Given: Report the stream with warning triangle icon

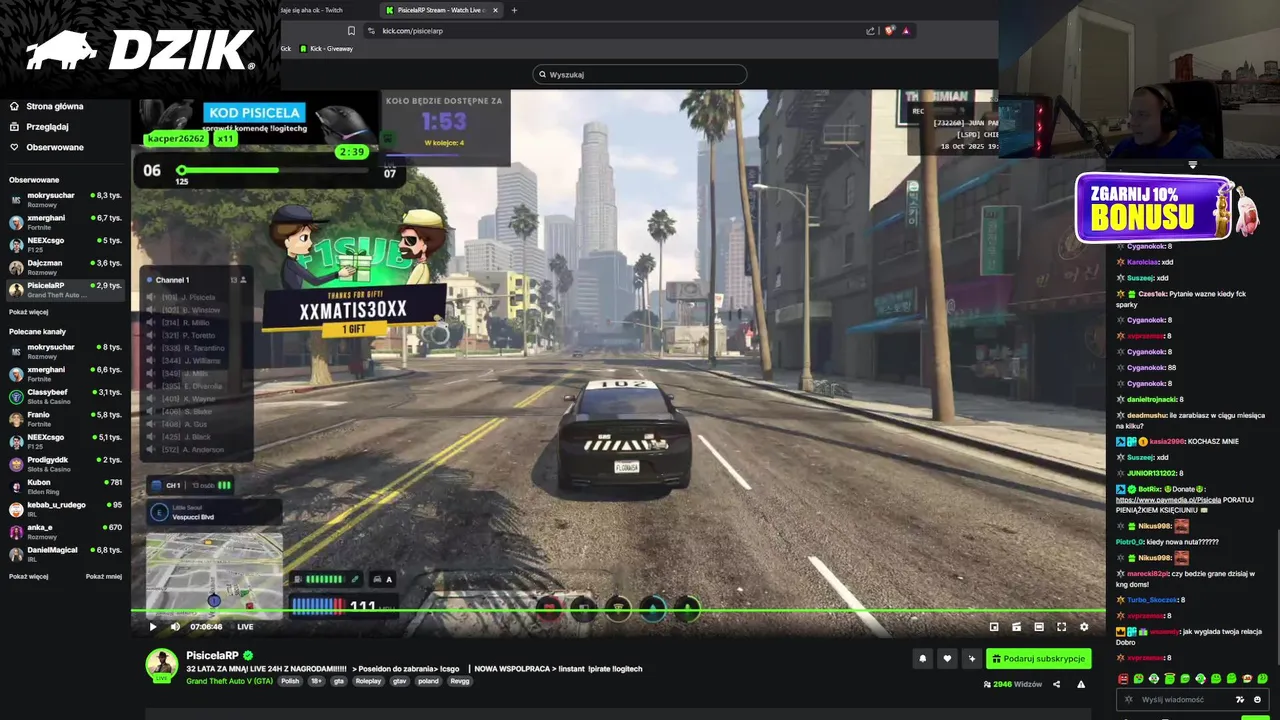Looking at the screenshot, I should (x=1081, y=684).
